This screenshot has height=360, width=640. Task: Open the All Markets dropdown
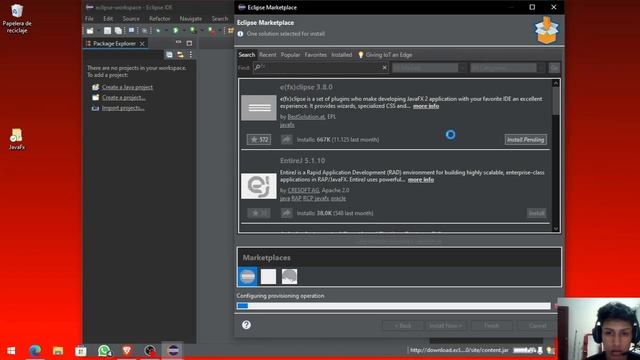(429, 68)
